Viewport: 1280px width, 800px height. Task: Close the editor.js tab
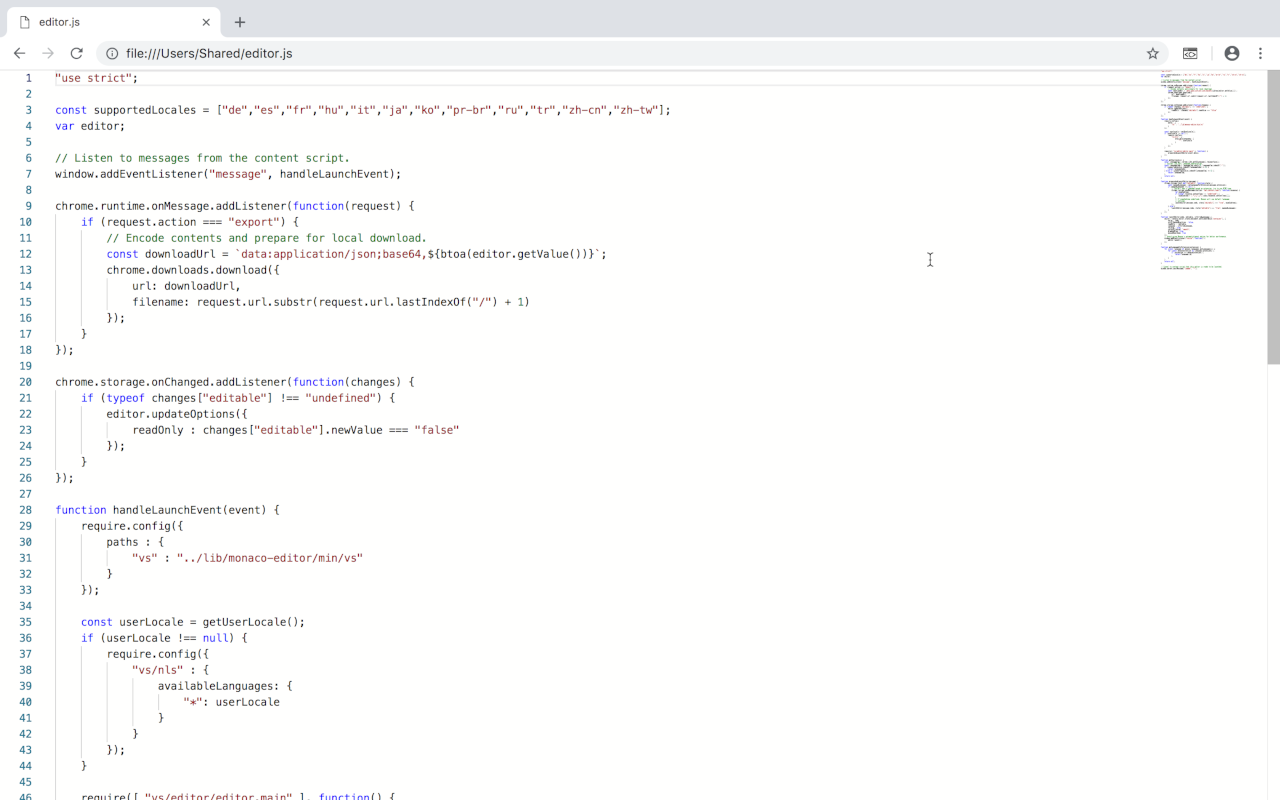206,22
